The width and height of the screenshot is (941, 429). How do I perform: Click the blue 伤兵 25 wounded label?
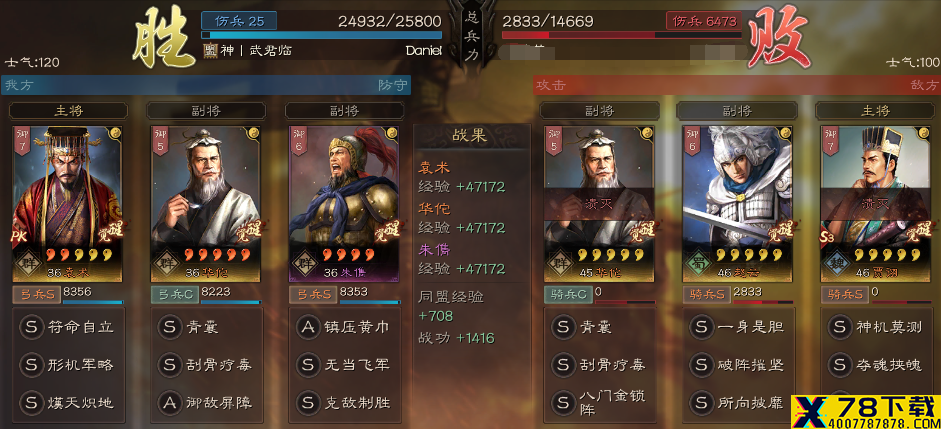click(239, 22)
